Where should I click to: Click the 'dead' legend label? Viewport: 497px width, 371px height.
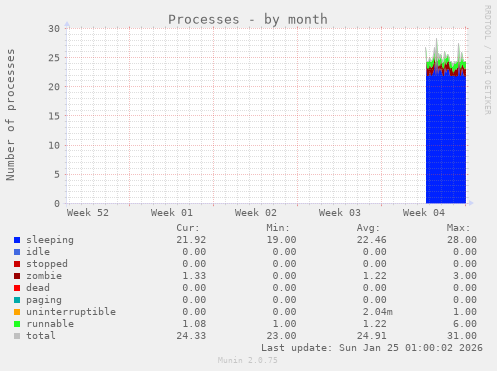[38, 288]
